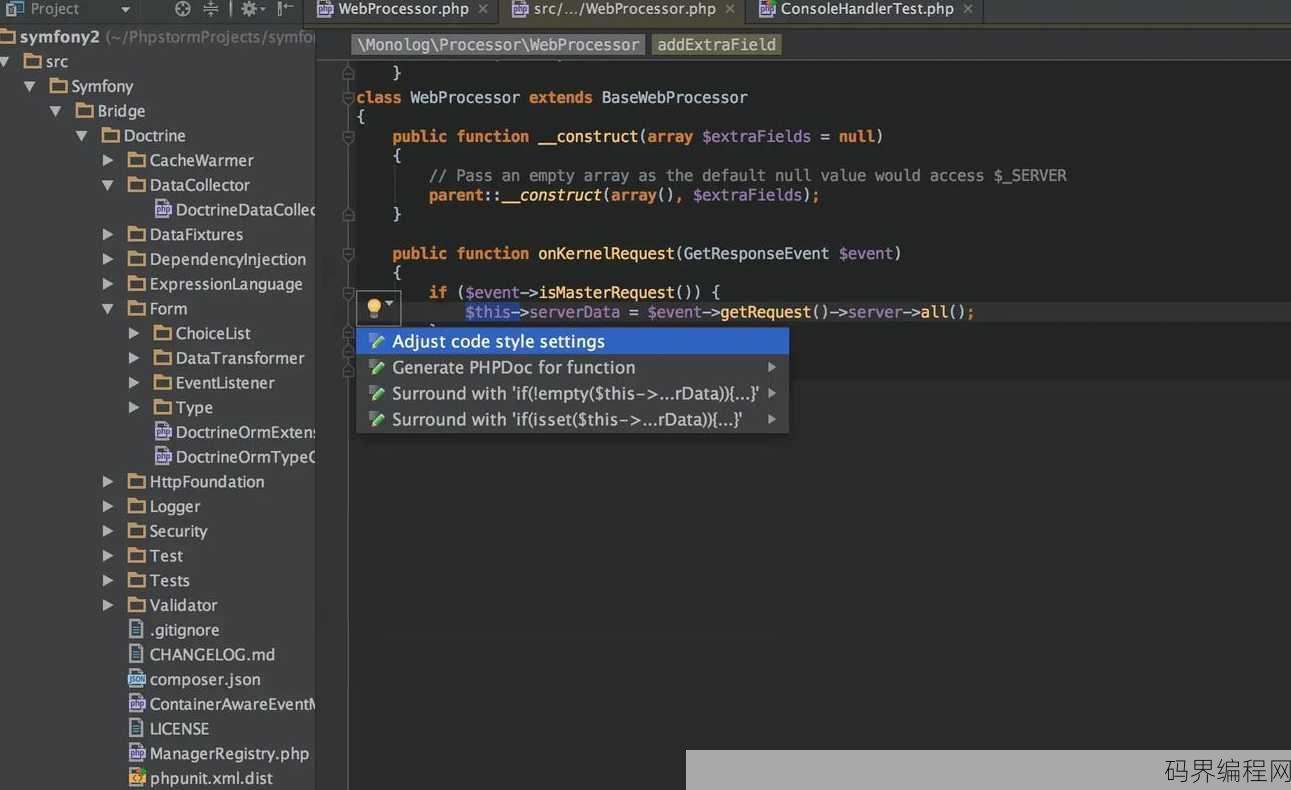Click the CHANGELOG.md file icon

pyautogui.click(x=137, y=654)
